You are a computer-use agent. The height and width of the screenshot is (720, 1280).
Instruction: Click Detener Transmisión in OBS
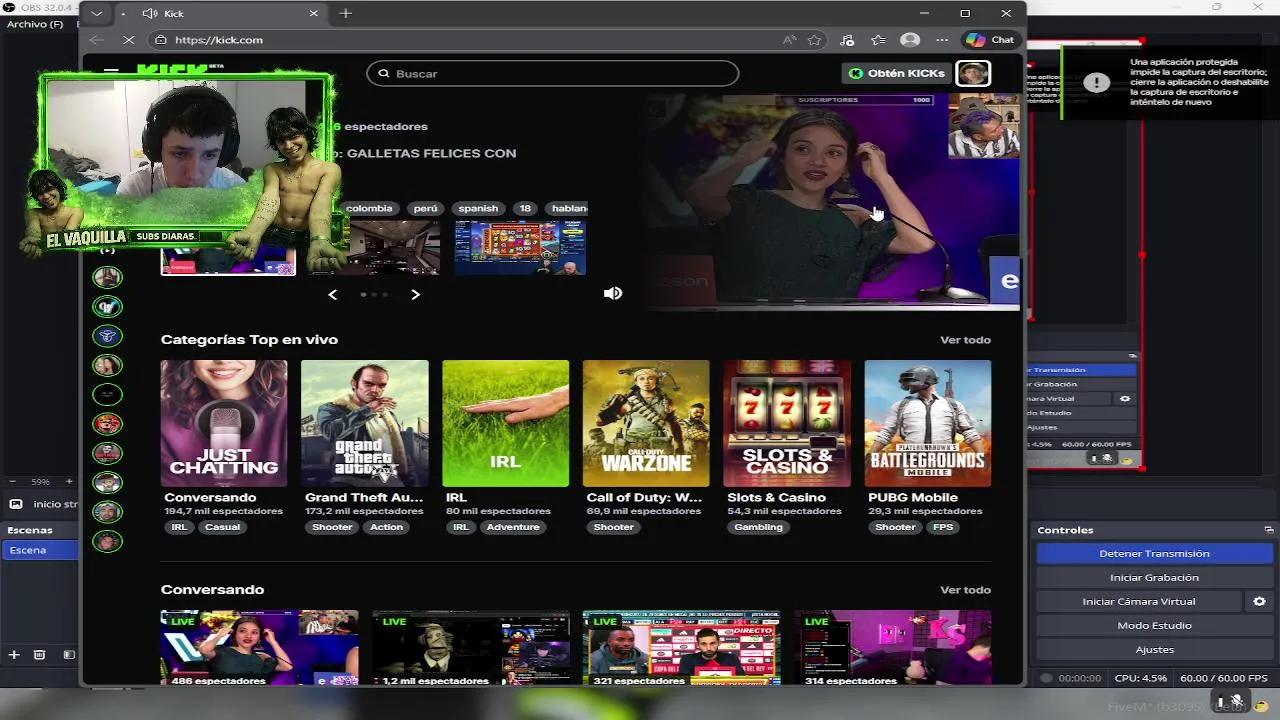click(1154, 553)
